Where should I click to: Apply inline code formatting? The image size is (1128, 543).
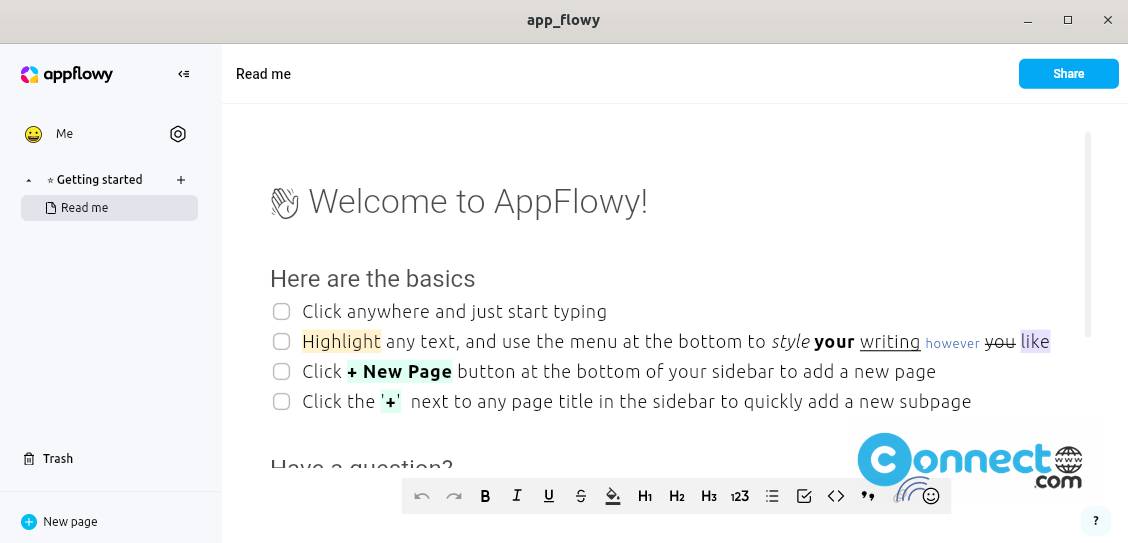tap(836, 496)
